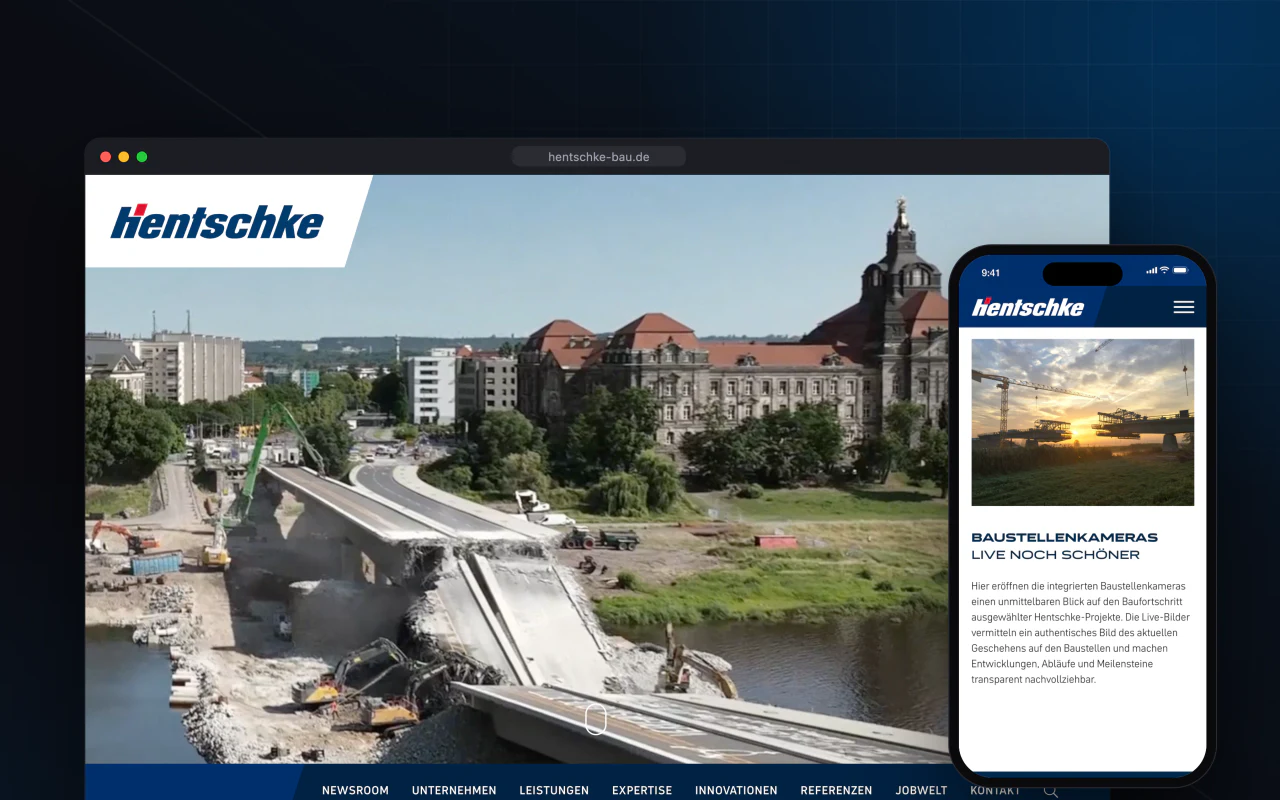Click the Hentschke logo in the browser window

(x=217, y=222)
